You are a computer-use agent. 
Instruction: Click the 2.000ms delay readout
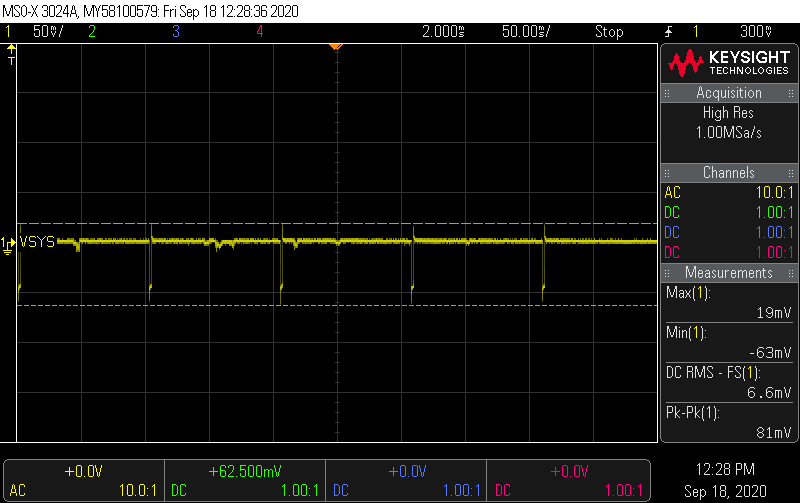pyautogui.click(x=443, y=32)
